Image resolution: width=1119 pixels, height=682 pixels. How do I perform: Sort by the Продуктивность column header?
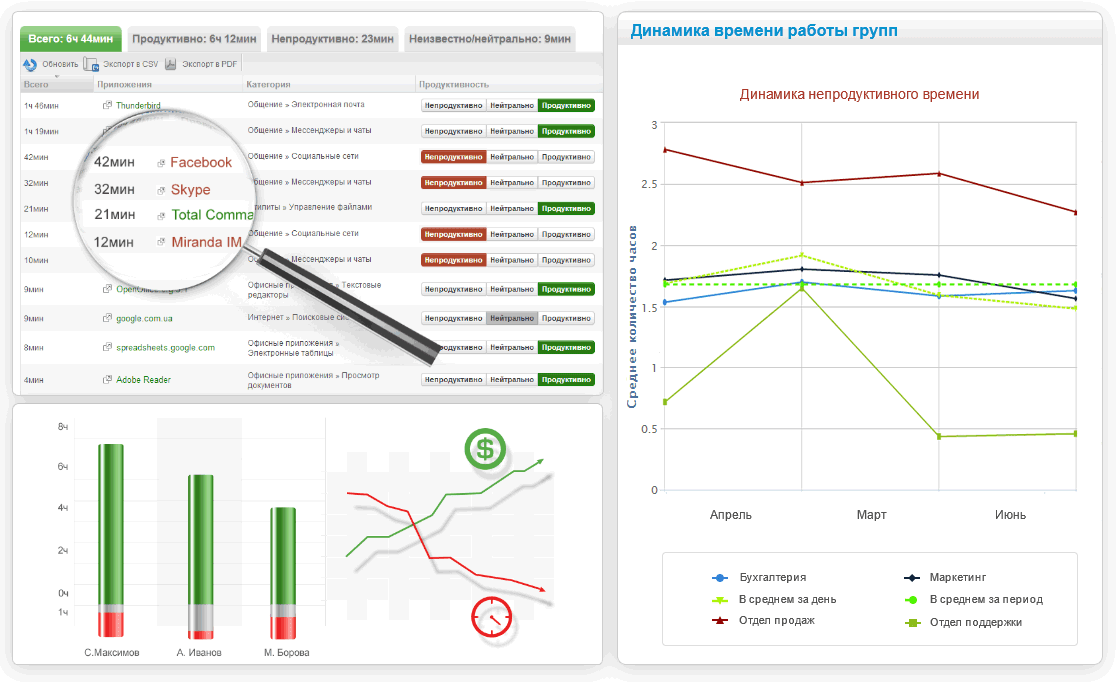click(454, 84)
